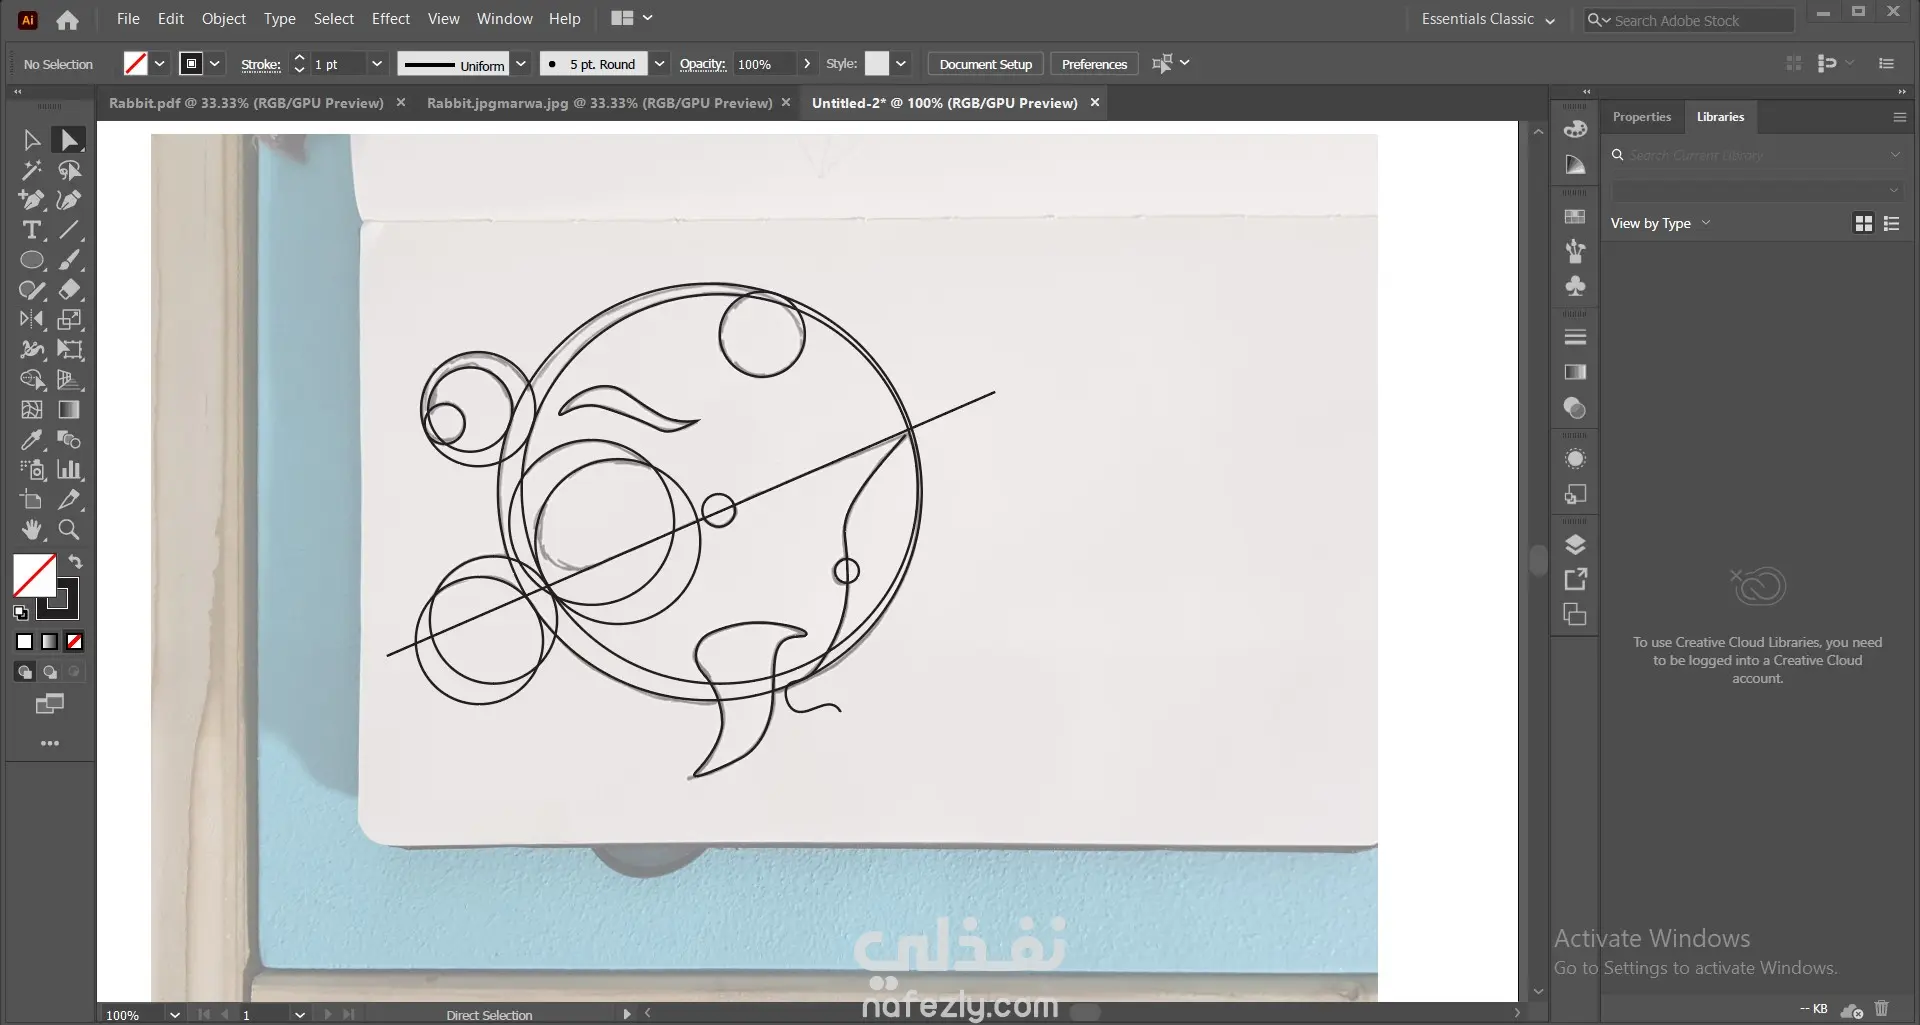Select the Line Segment tool
1920x1025 pixels.
(69, 230)
